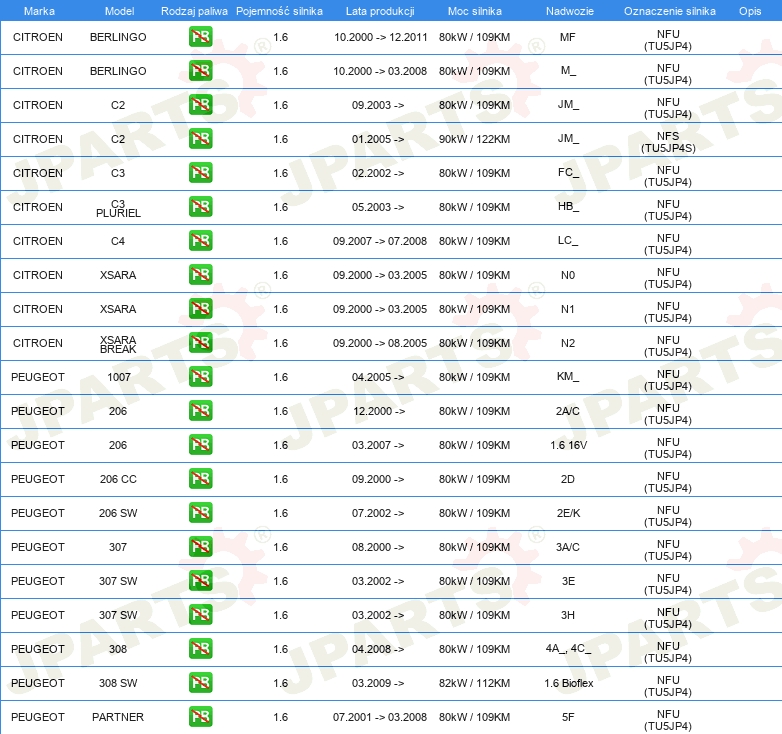
Task: Click the fuel icon in the Peugeot 308 4A_ row
Action: 200,649
